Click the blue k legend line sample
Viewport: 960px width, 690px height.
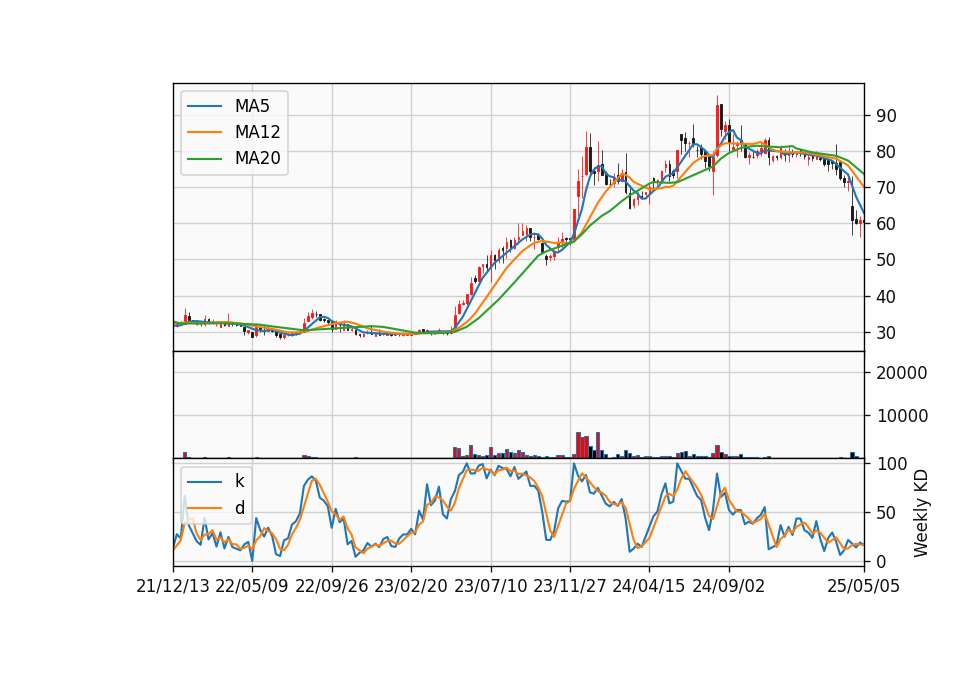point(204,482)
